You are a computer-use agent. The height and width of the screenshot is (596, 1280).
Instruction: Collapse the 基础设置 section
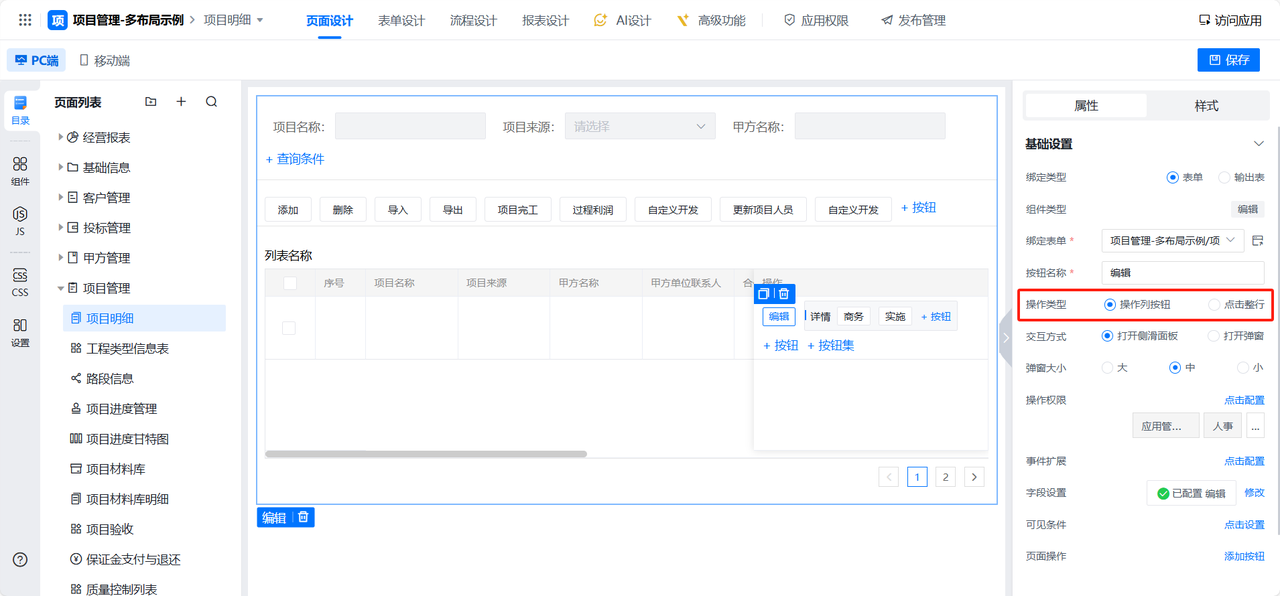pos(1258,144)
